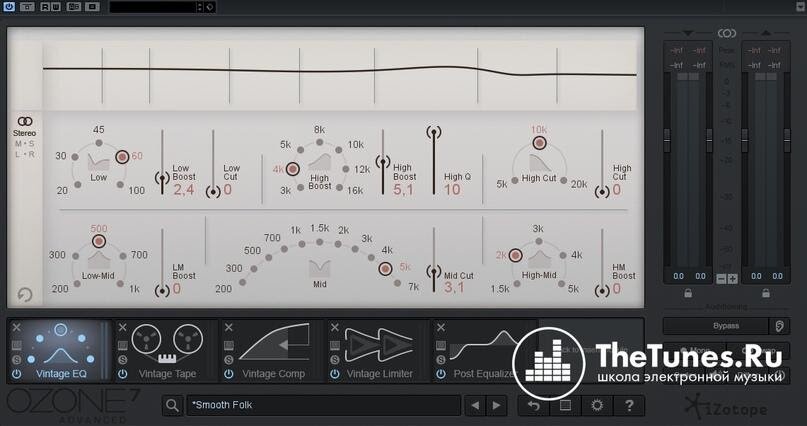Click the input/output link icon above meters
The height and width of the screenshot is (426, 807).
coord(727,33)
